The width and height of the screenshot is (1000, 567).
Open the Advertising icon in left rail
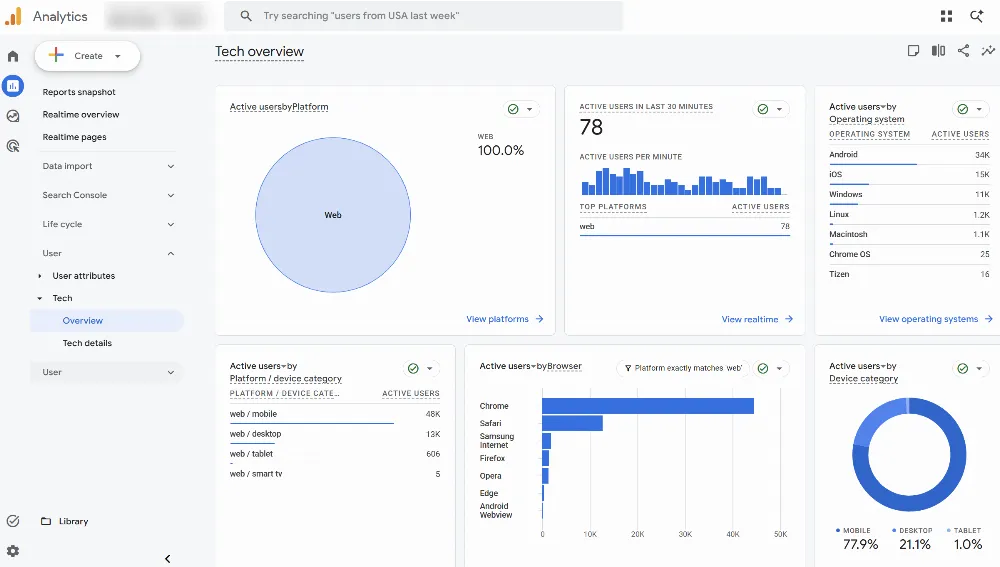[x=13, y=146]
